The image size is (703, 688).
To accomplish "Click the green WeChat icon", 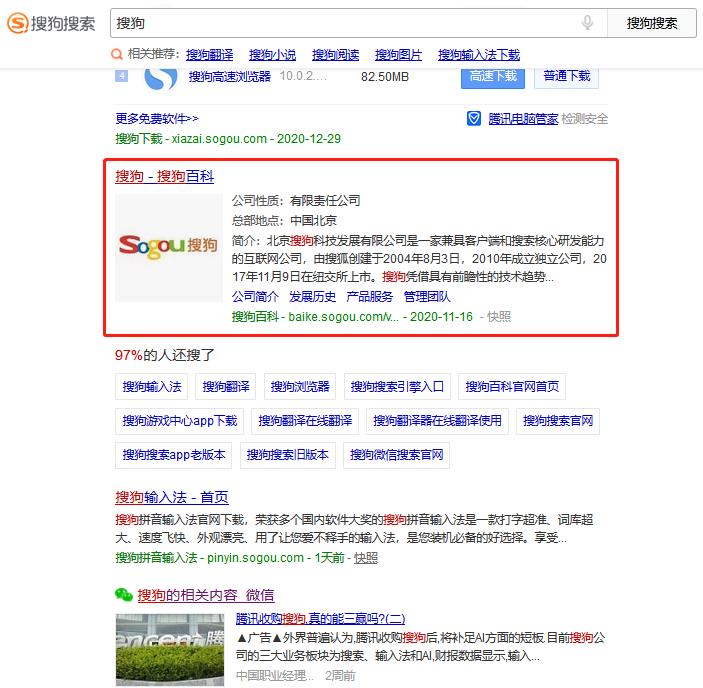I will click(124, 595).
